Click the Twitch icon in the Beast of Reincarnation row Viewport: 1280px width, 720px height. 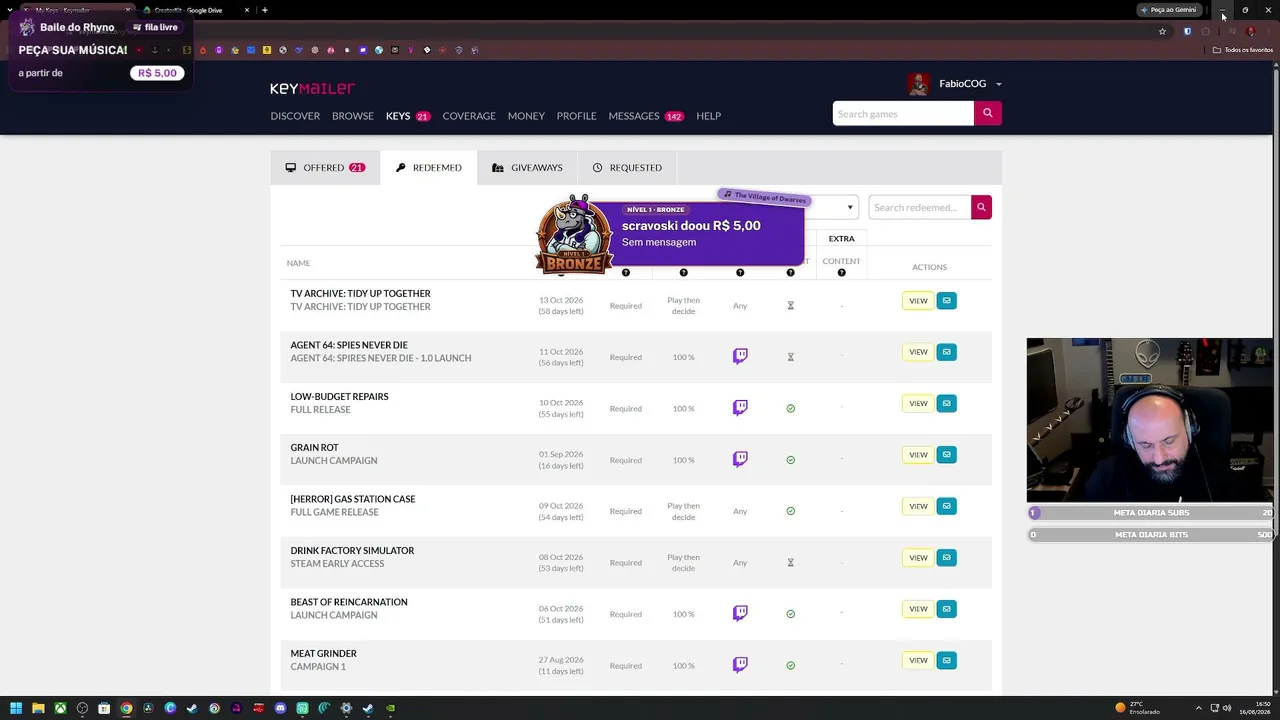click(x=740, y=613)
